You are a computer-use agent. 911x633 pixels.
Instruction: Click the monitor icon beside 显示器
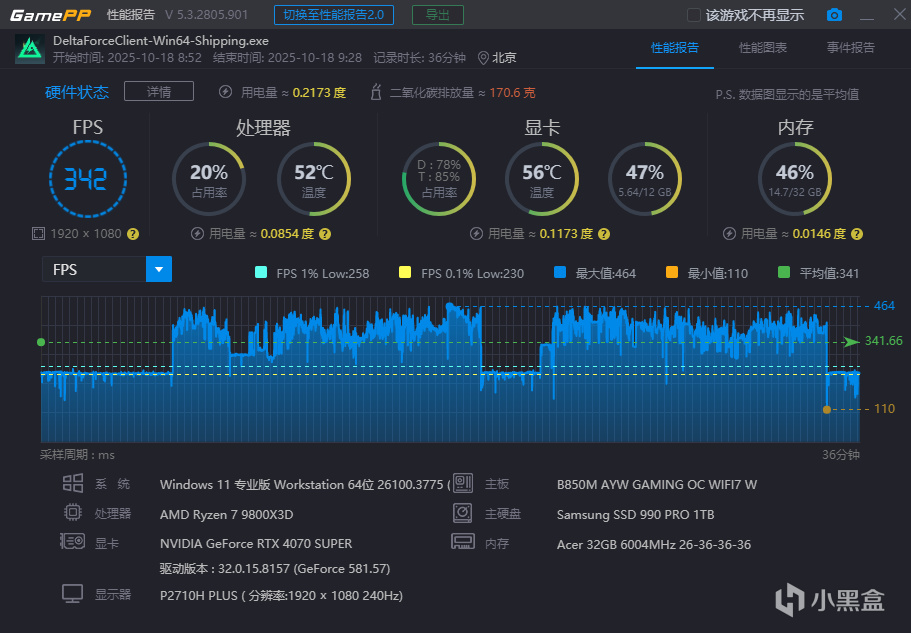pos(73,594)
